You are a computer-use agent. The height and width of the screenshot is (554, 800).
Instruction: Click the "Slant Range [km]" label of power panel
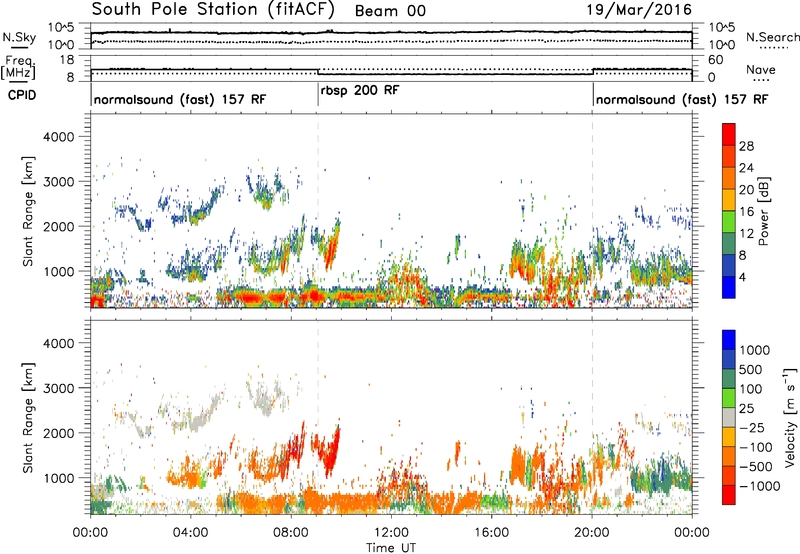coord(28,211)
